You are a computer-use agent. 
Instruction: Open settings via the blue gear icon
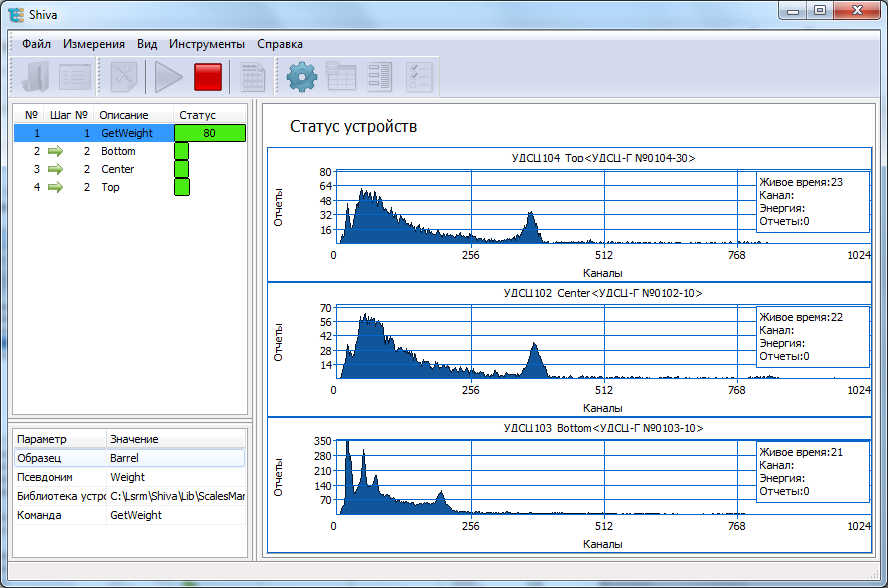click(x=302, y=77)
